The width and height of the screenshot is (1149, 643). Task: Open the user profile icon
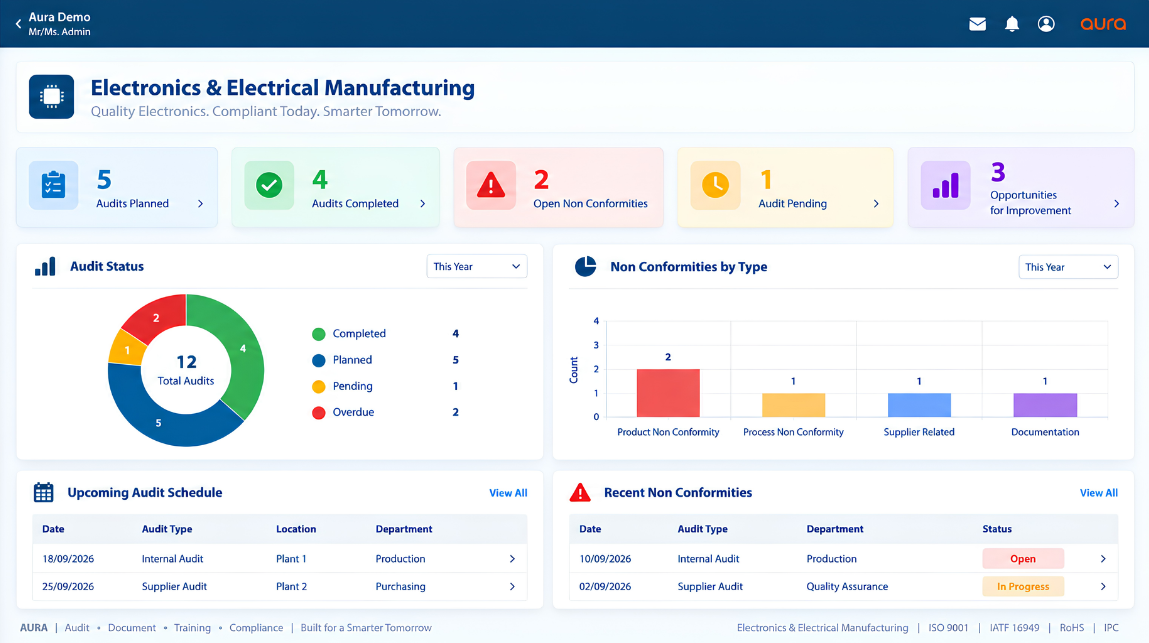click(1046, 24)
